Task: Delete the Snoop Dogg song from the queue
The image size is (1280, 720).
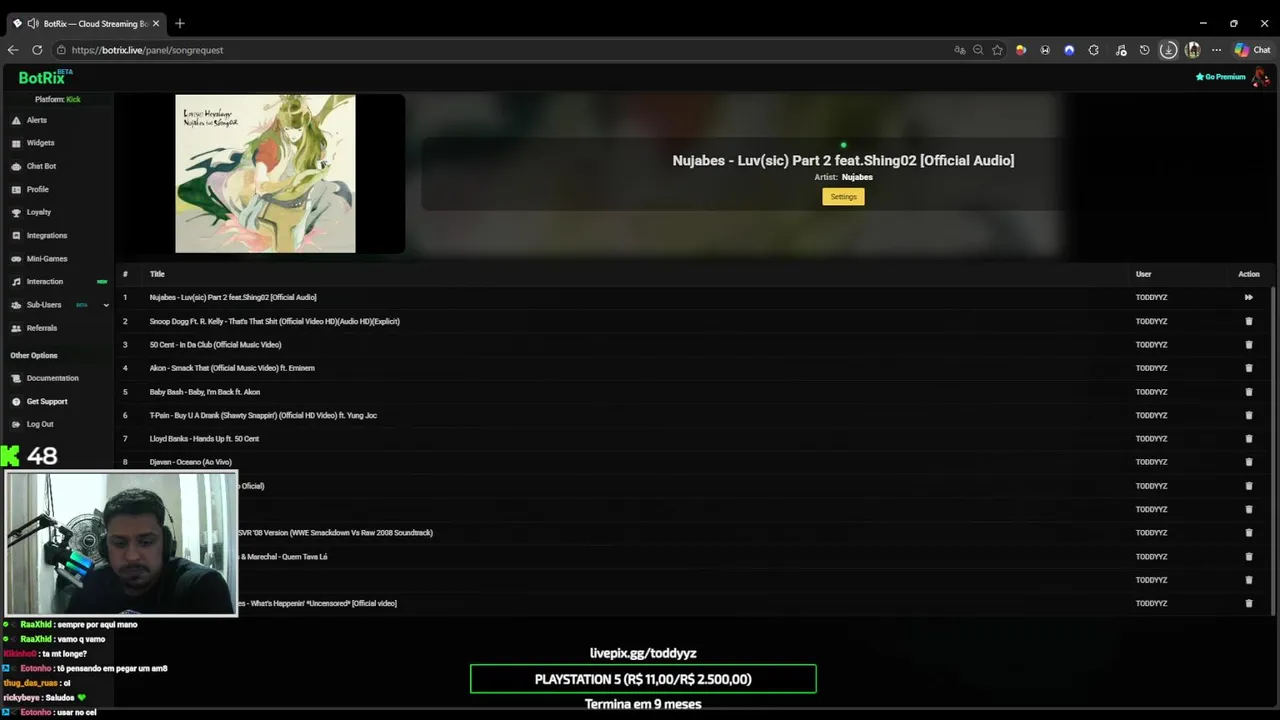Action: pos(1248,321)
